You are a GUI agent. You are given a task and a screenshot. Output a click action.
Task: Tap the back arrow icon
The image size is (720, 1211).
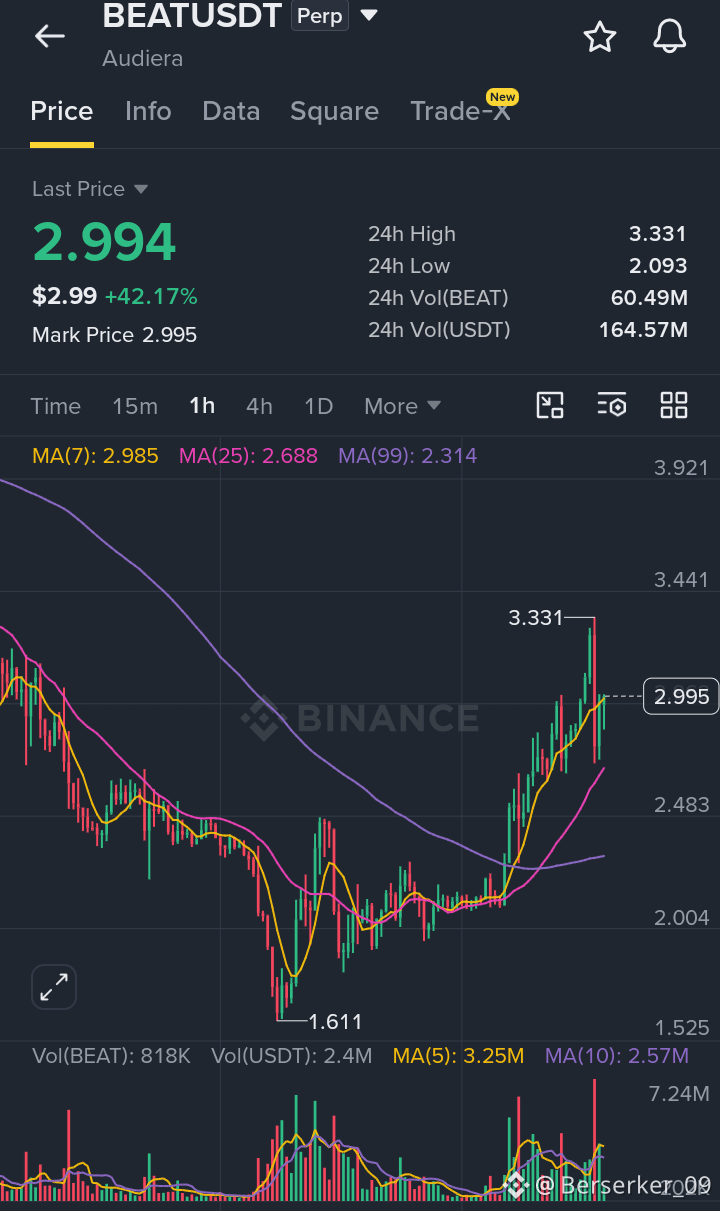click(49, 36)
